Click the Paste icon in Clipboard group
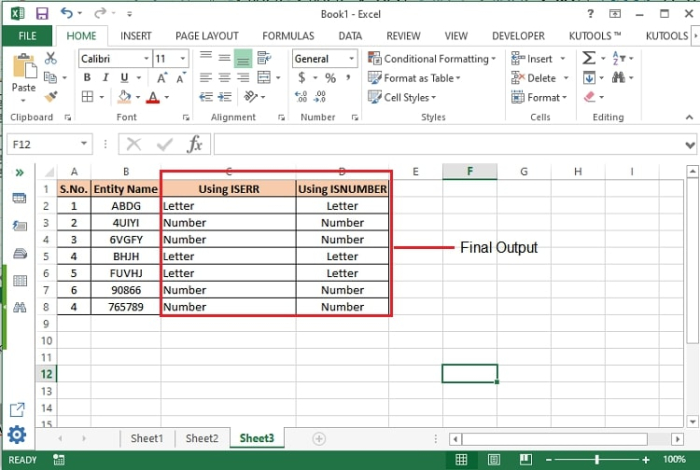Viewport: 700px width, 470px height. 23,70
